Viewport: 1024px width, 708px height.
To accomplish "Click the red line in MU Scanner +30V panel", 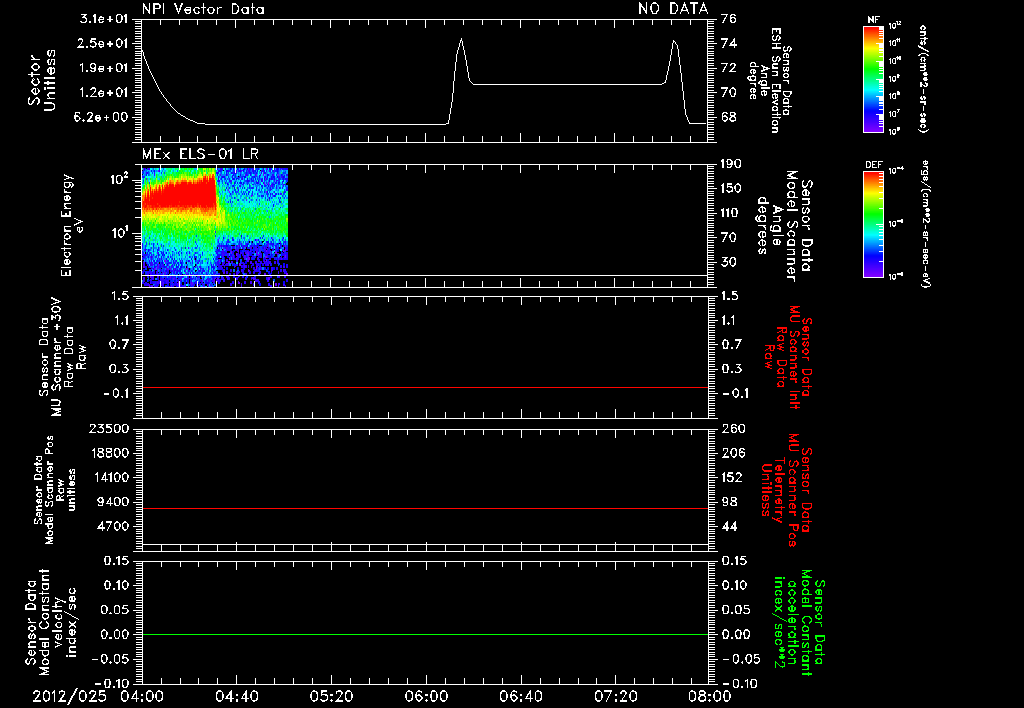I will [425, 387].
